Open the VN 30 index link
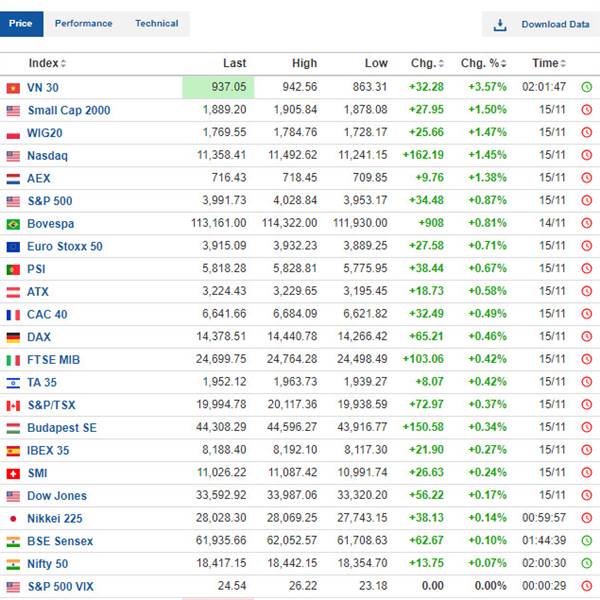600x600 pixels. tap(43, 88)
